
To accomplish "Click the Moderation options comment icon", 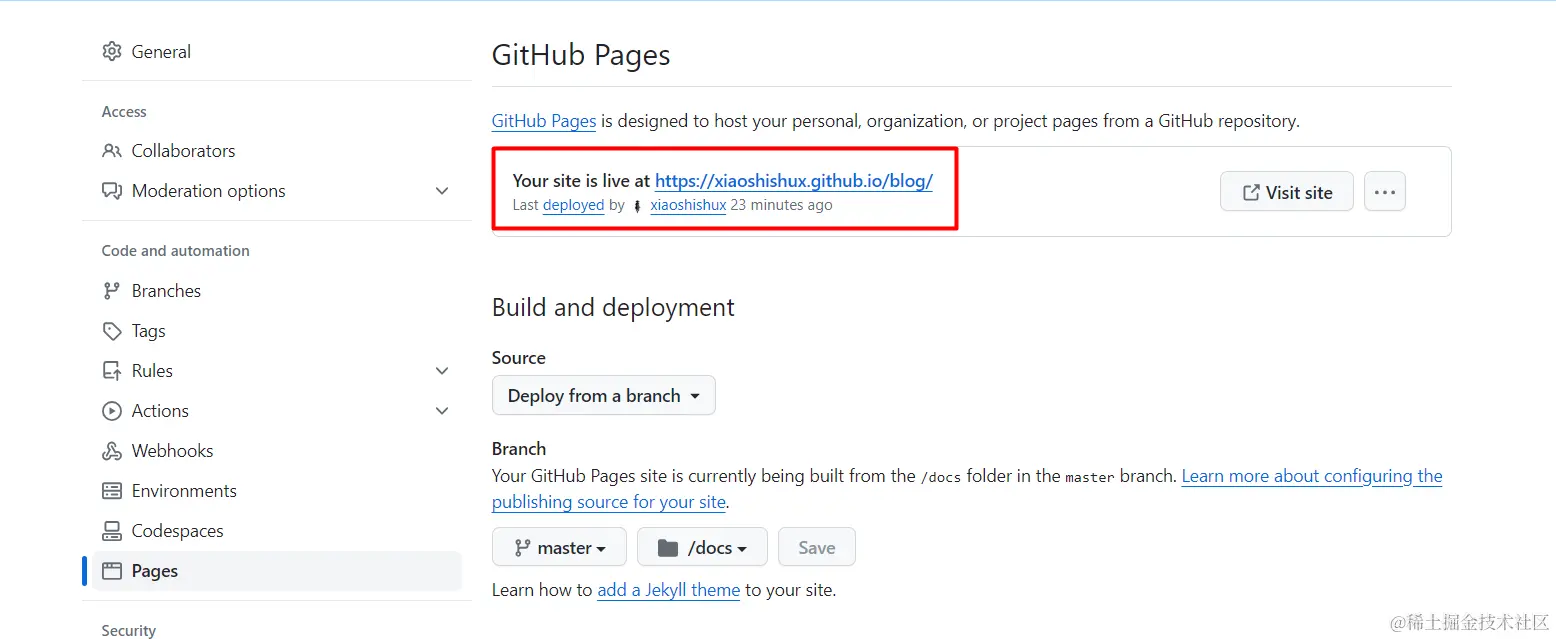I will [112, 191].
